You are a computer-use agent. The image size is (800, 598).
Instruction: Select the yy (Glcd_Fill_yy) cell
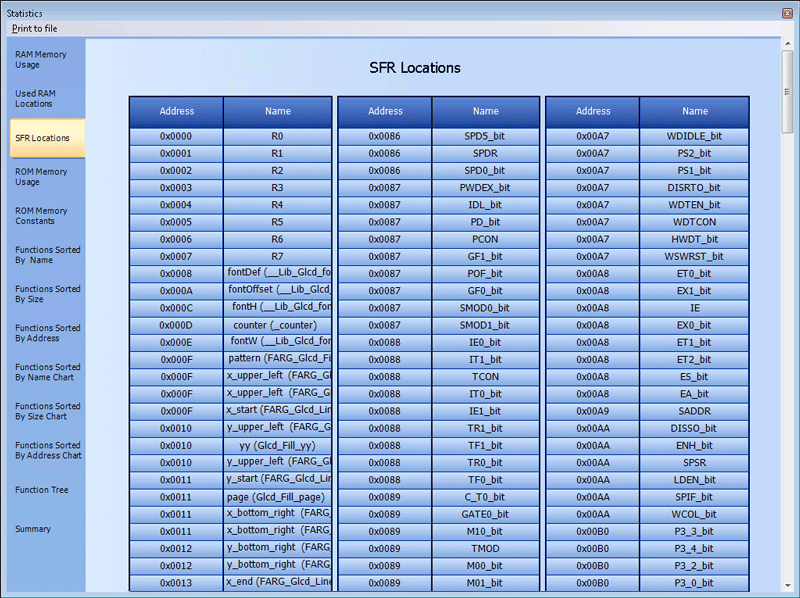[278, 446]
